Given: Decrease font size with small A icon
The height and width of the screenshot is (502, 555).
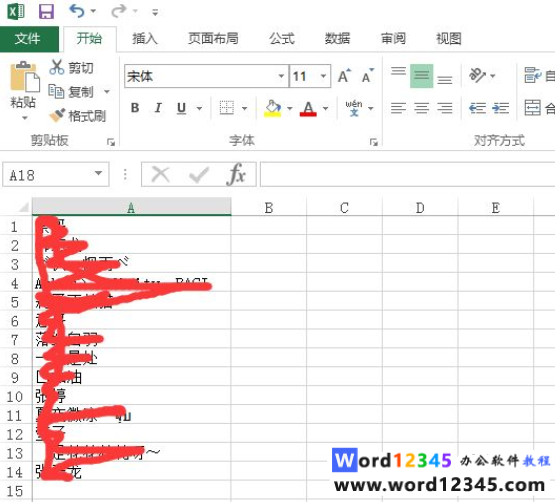Looking at the screenshot, I should tap(367, 76).
